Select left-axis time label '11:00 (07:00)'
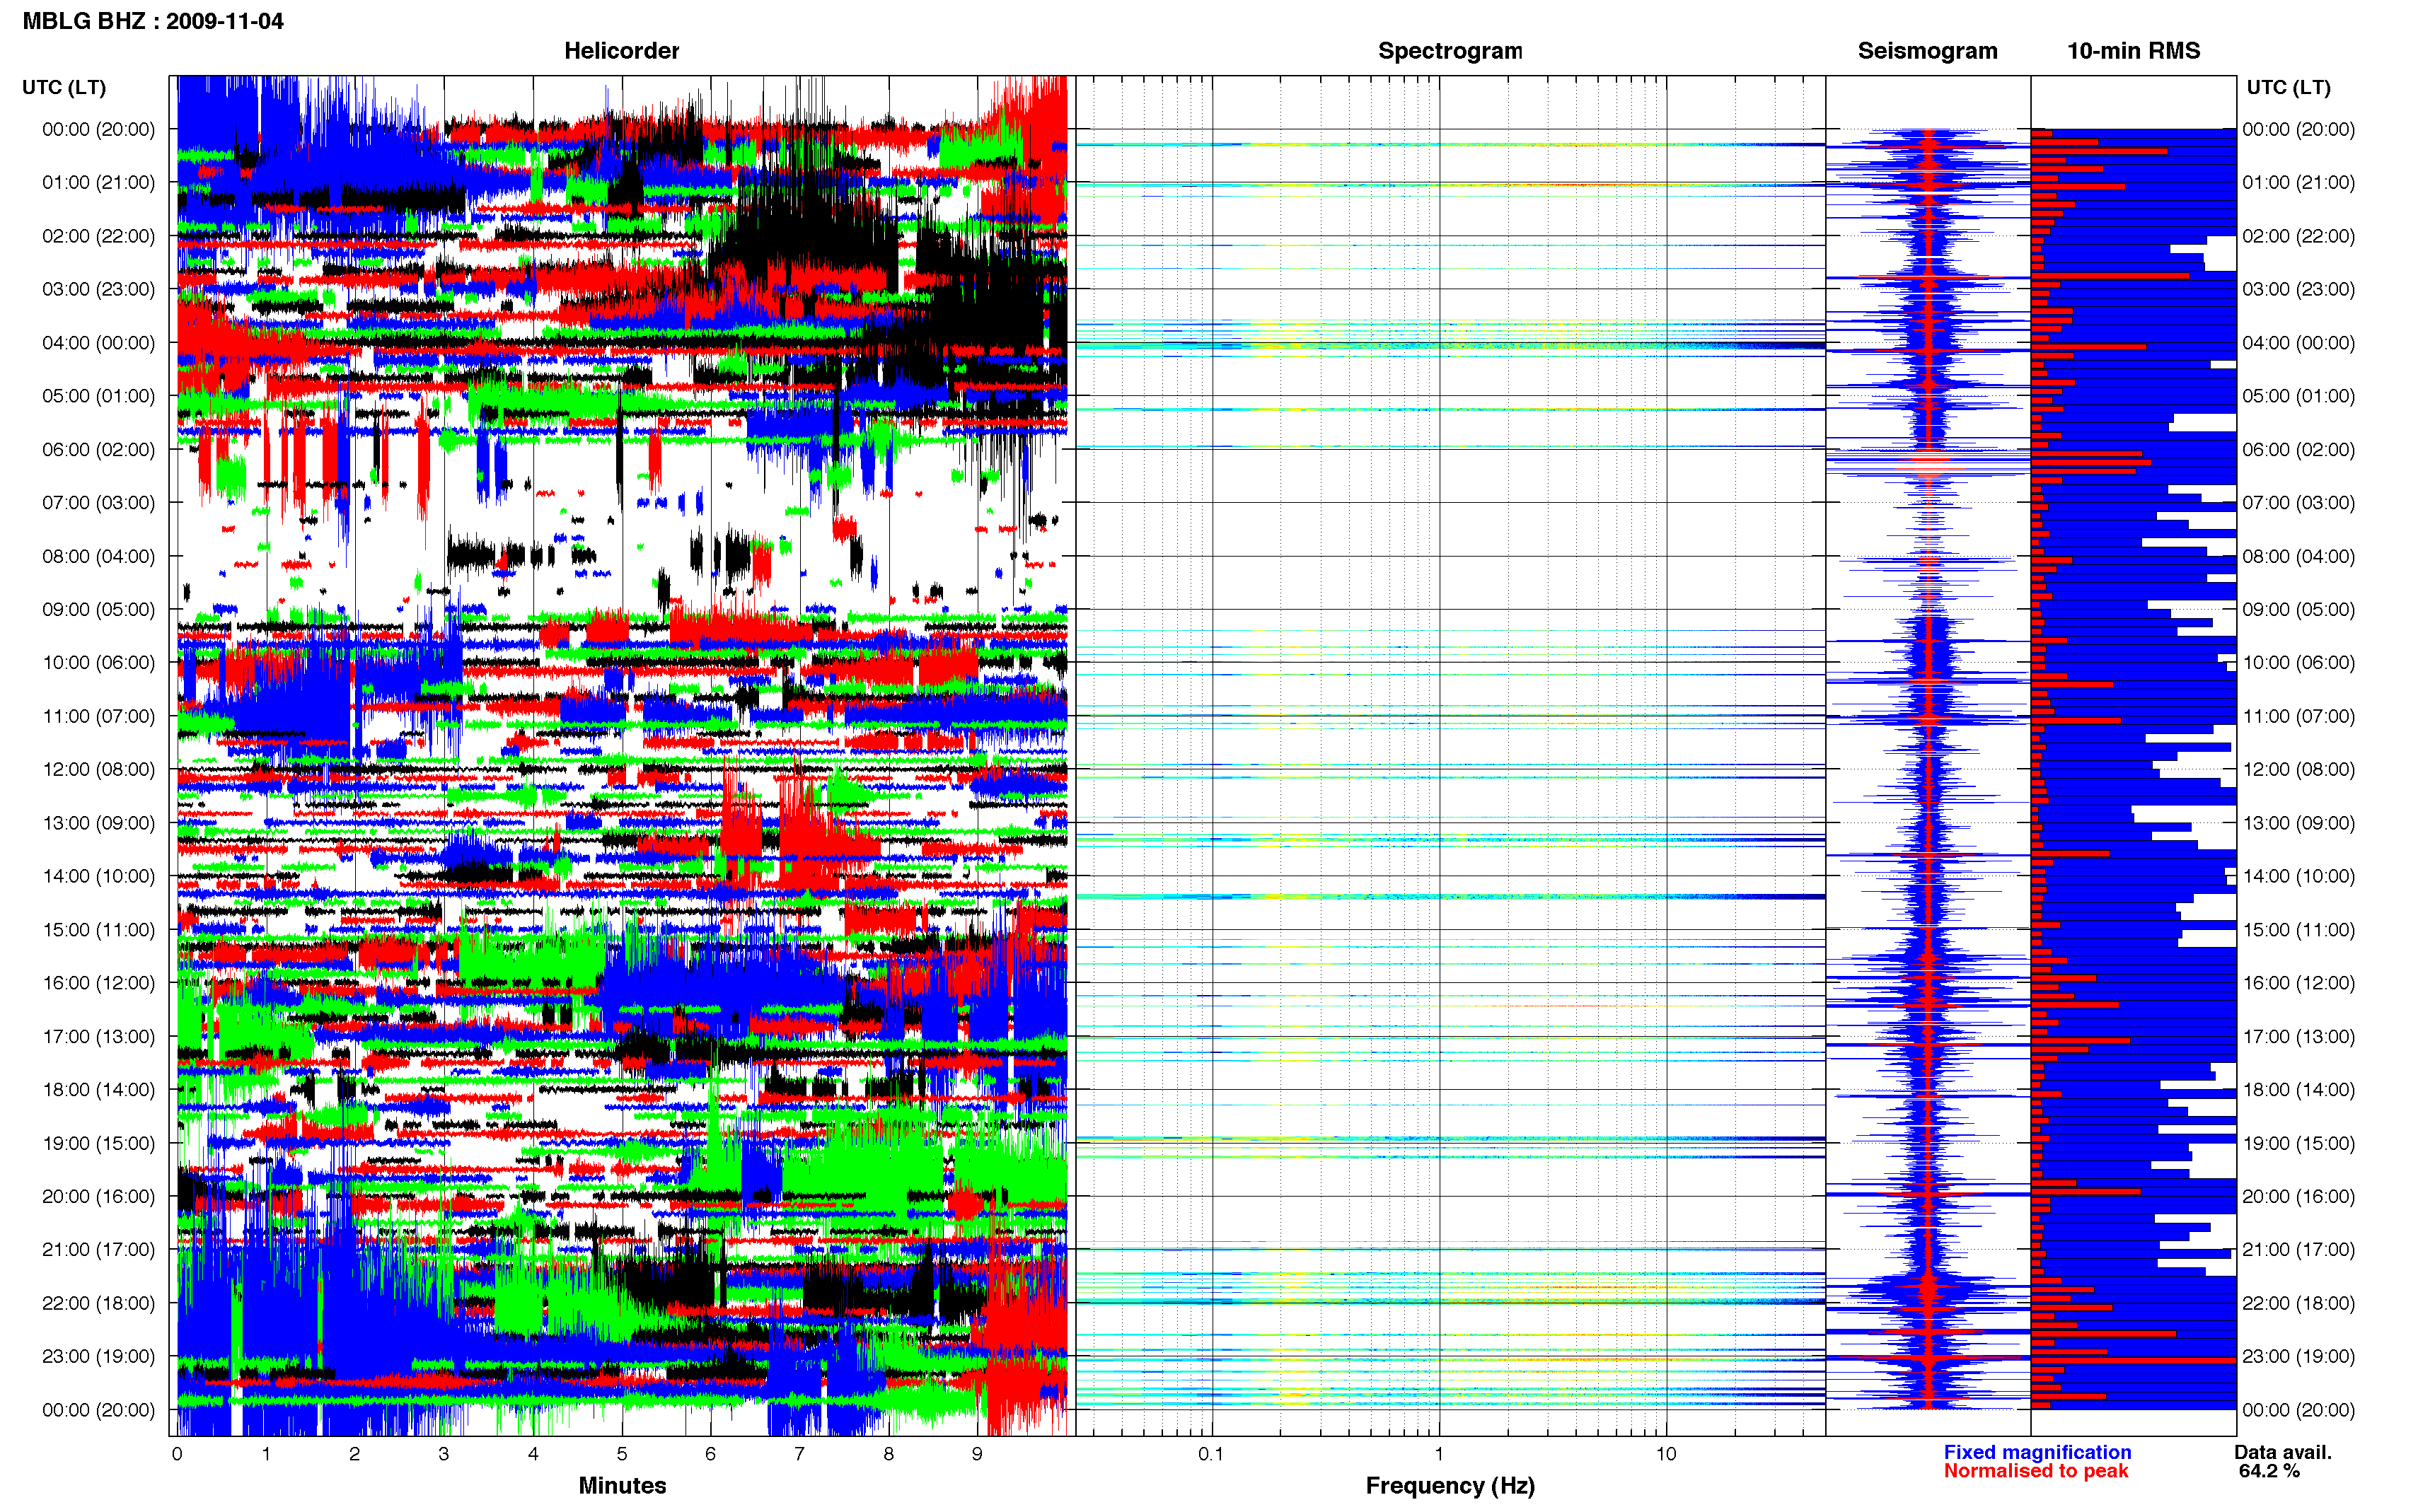This screenshot has height=1512, width=2418. tap(98, 716)
